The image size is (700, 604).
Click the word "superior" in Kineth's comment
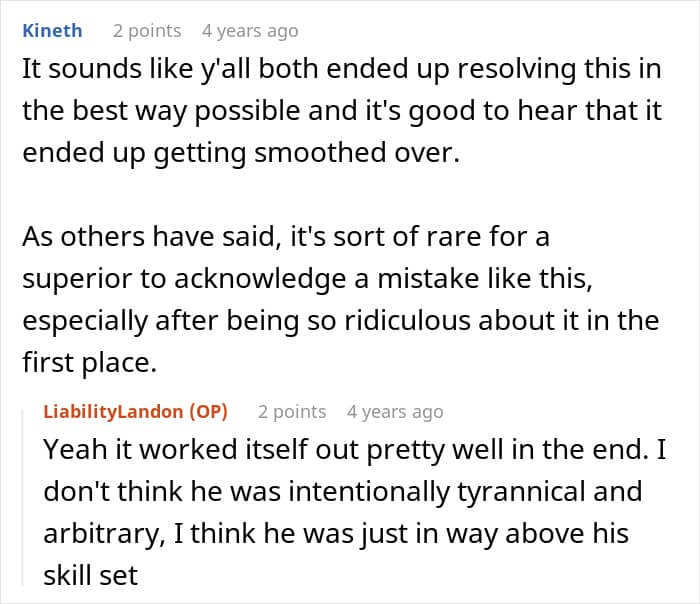(x=77, y=279)
